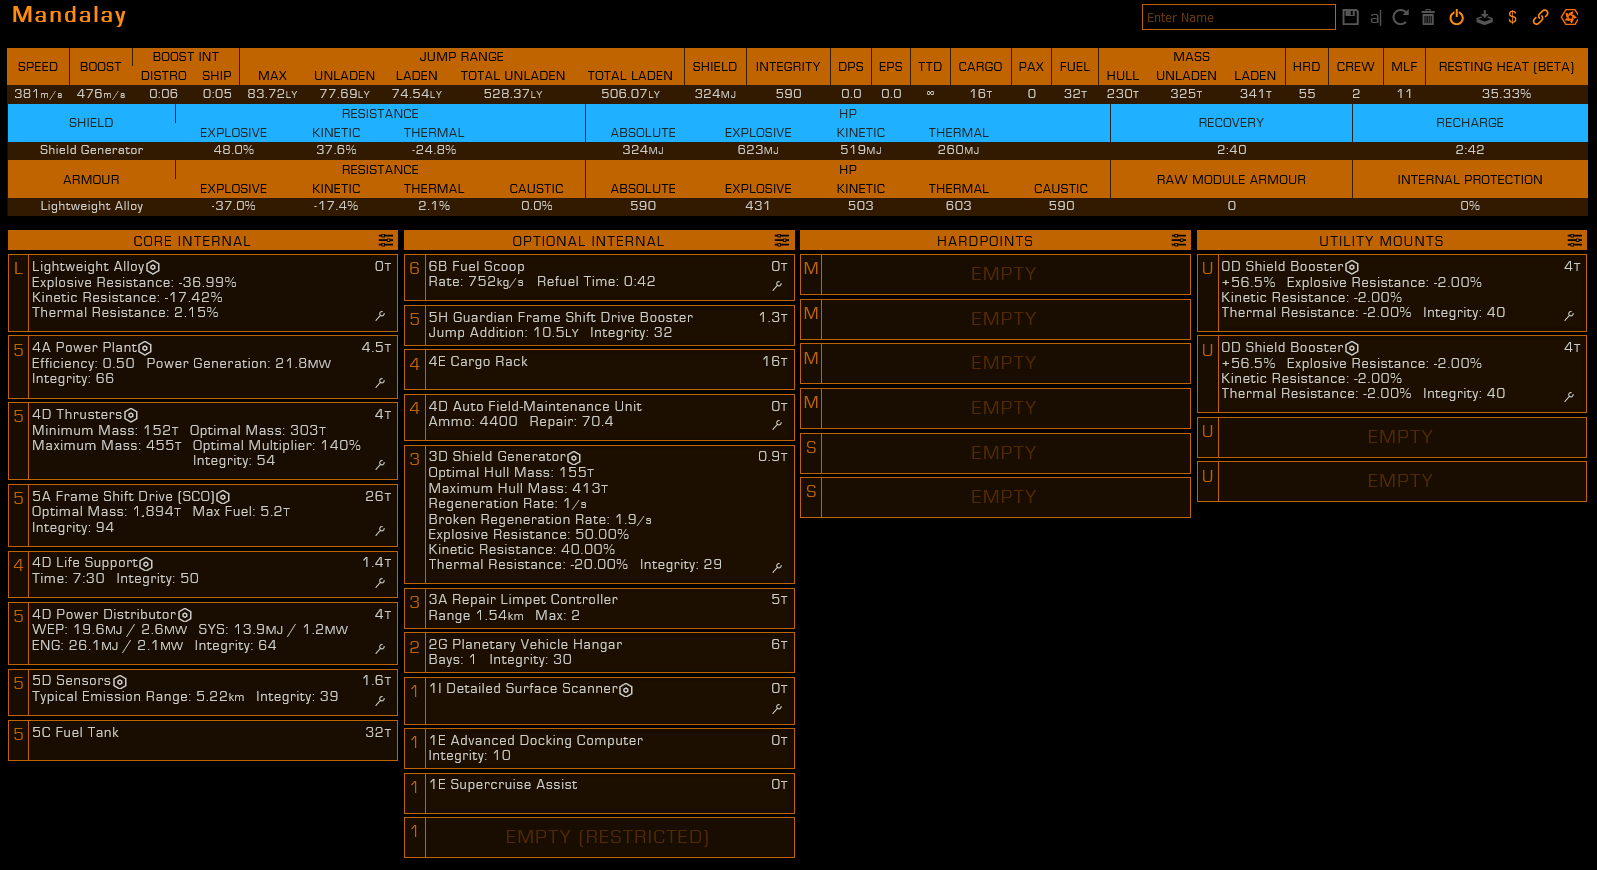Open Utility Mounts panel settings sliders icon

coord(1575,241)
